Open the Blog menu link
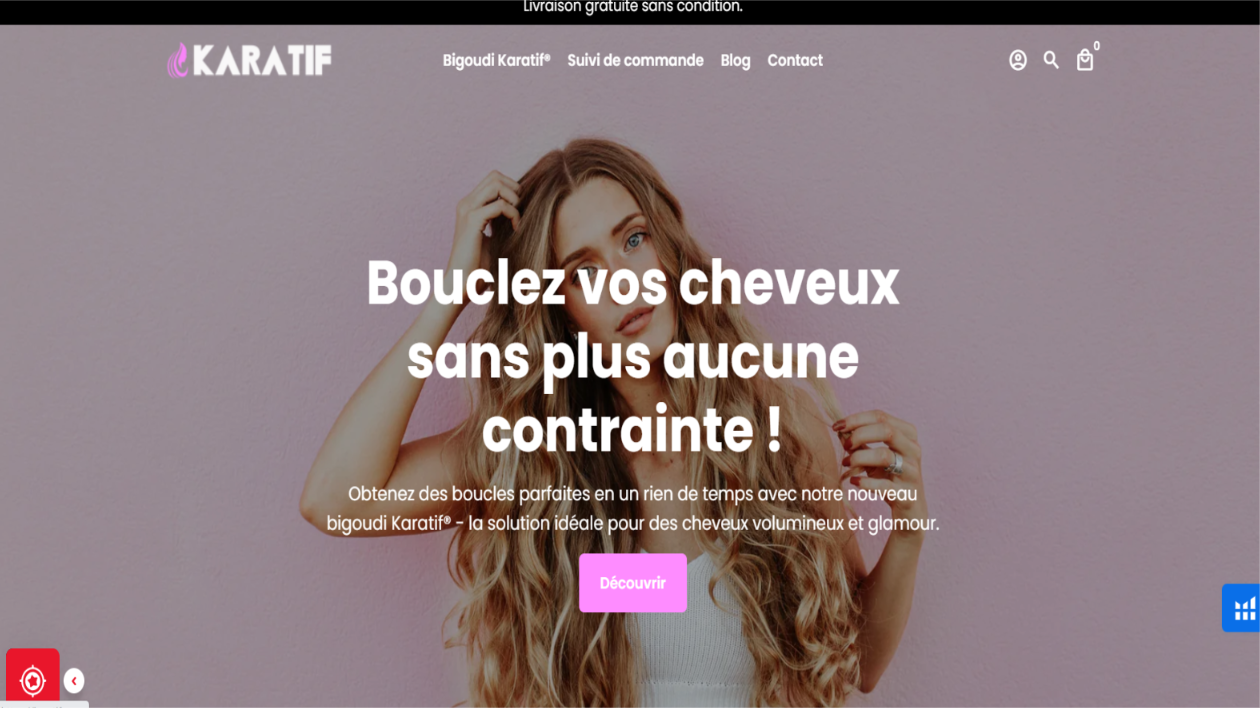 coord(735,61)
